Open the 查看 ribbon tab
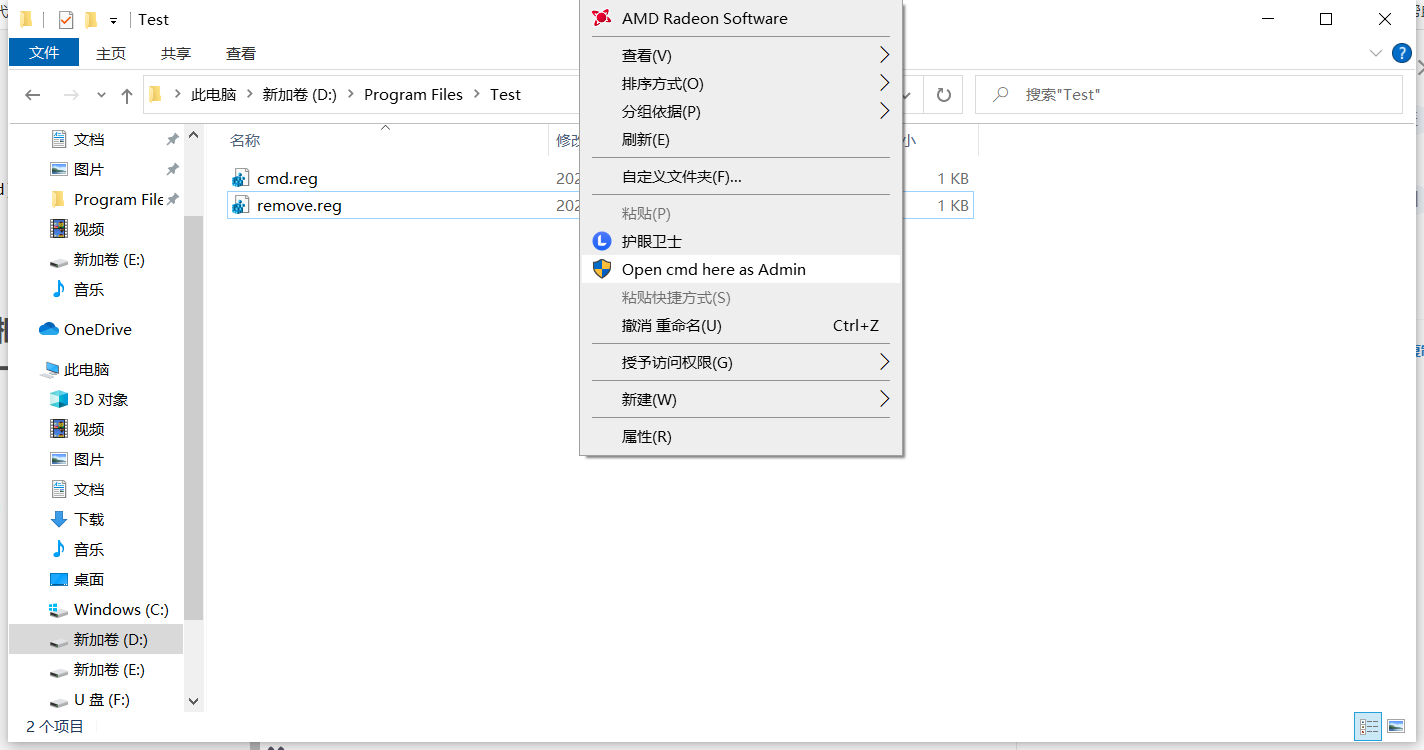Viewport: 1424px width, 750px height. 241,53
